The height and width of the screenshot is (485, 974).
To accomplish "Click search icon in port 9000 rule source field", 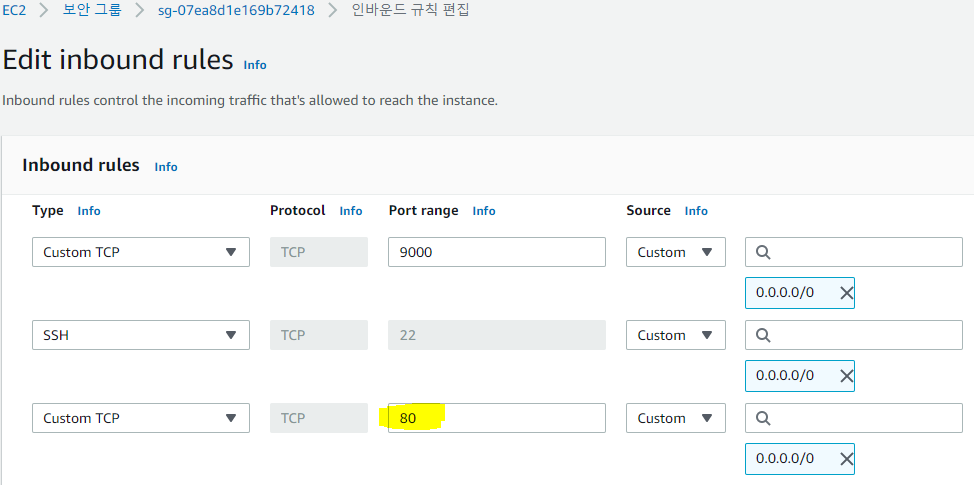I will point(763,252).
